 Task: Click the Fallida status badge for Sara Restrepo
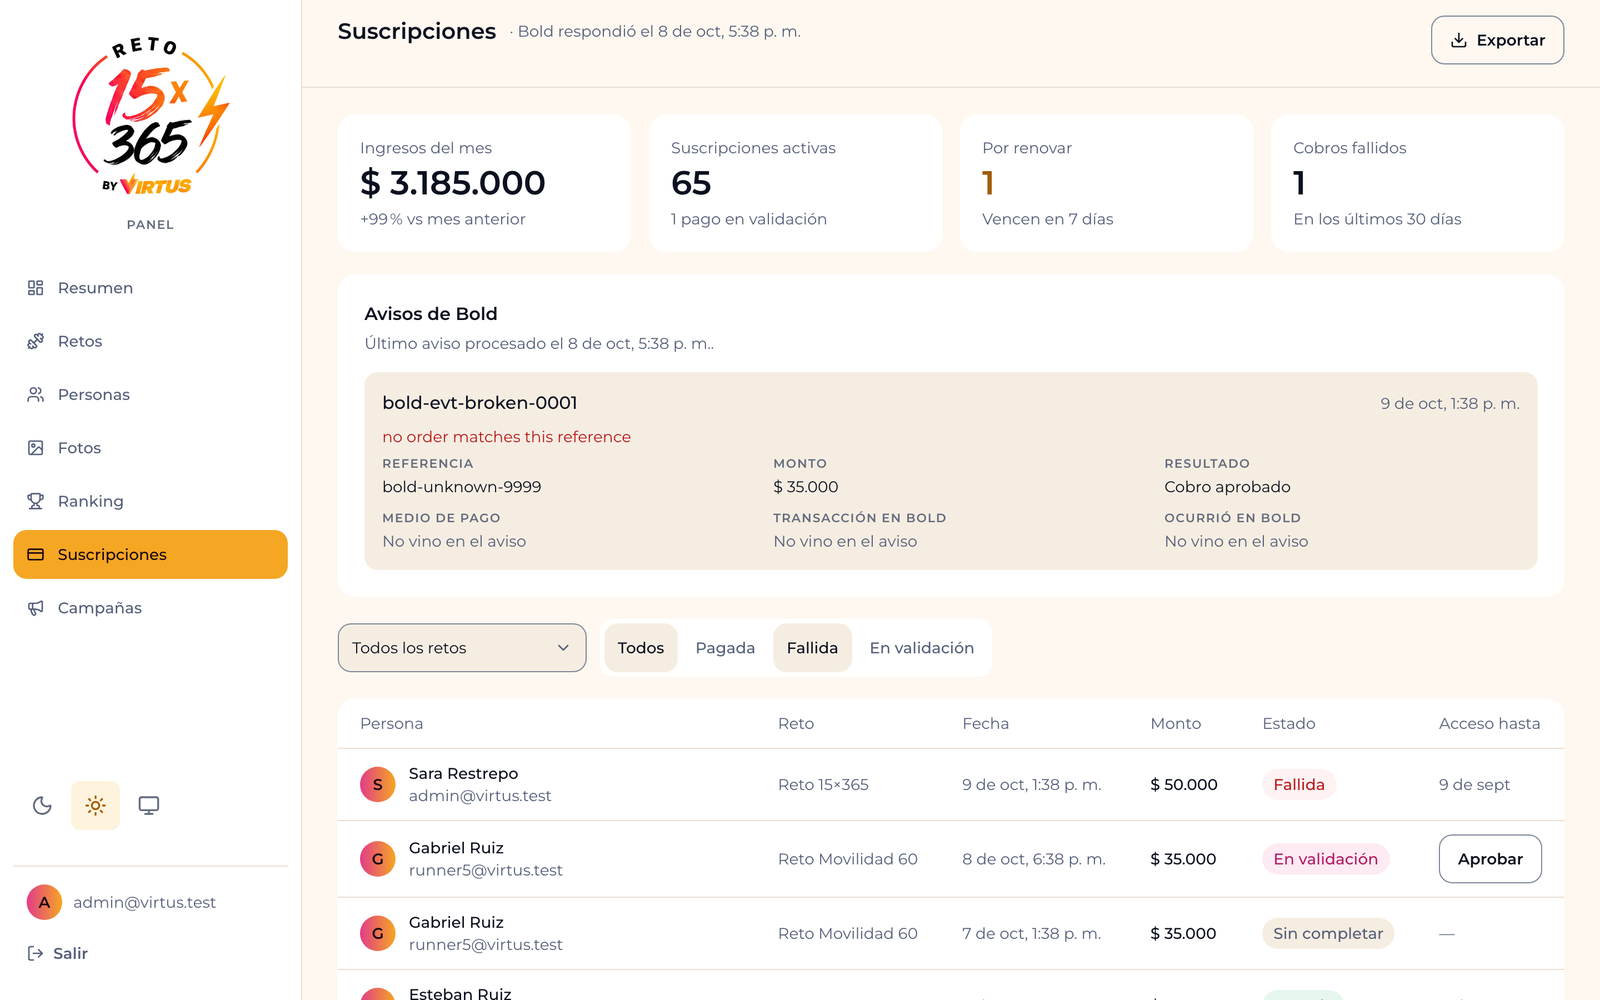[x=1299, y=785]
